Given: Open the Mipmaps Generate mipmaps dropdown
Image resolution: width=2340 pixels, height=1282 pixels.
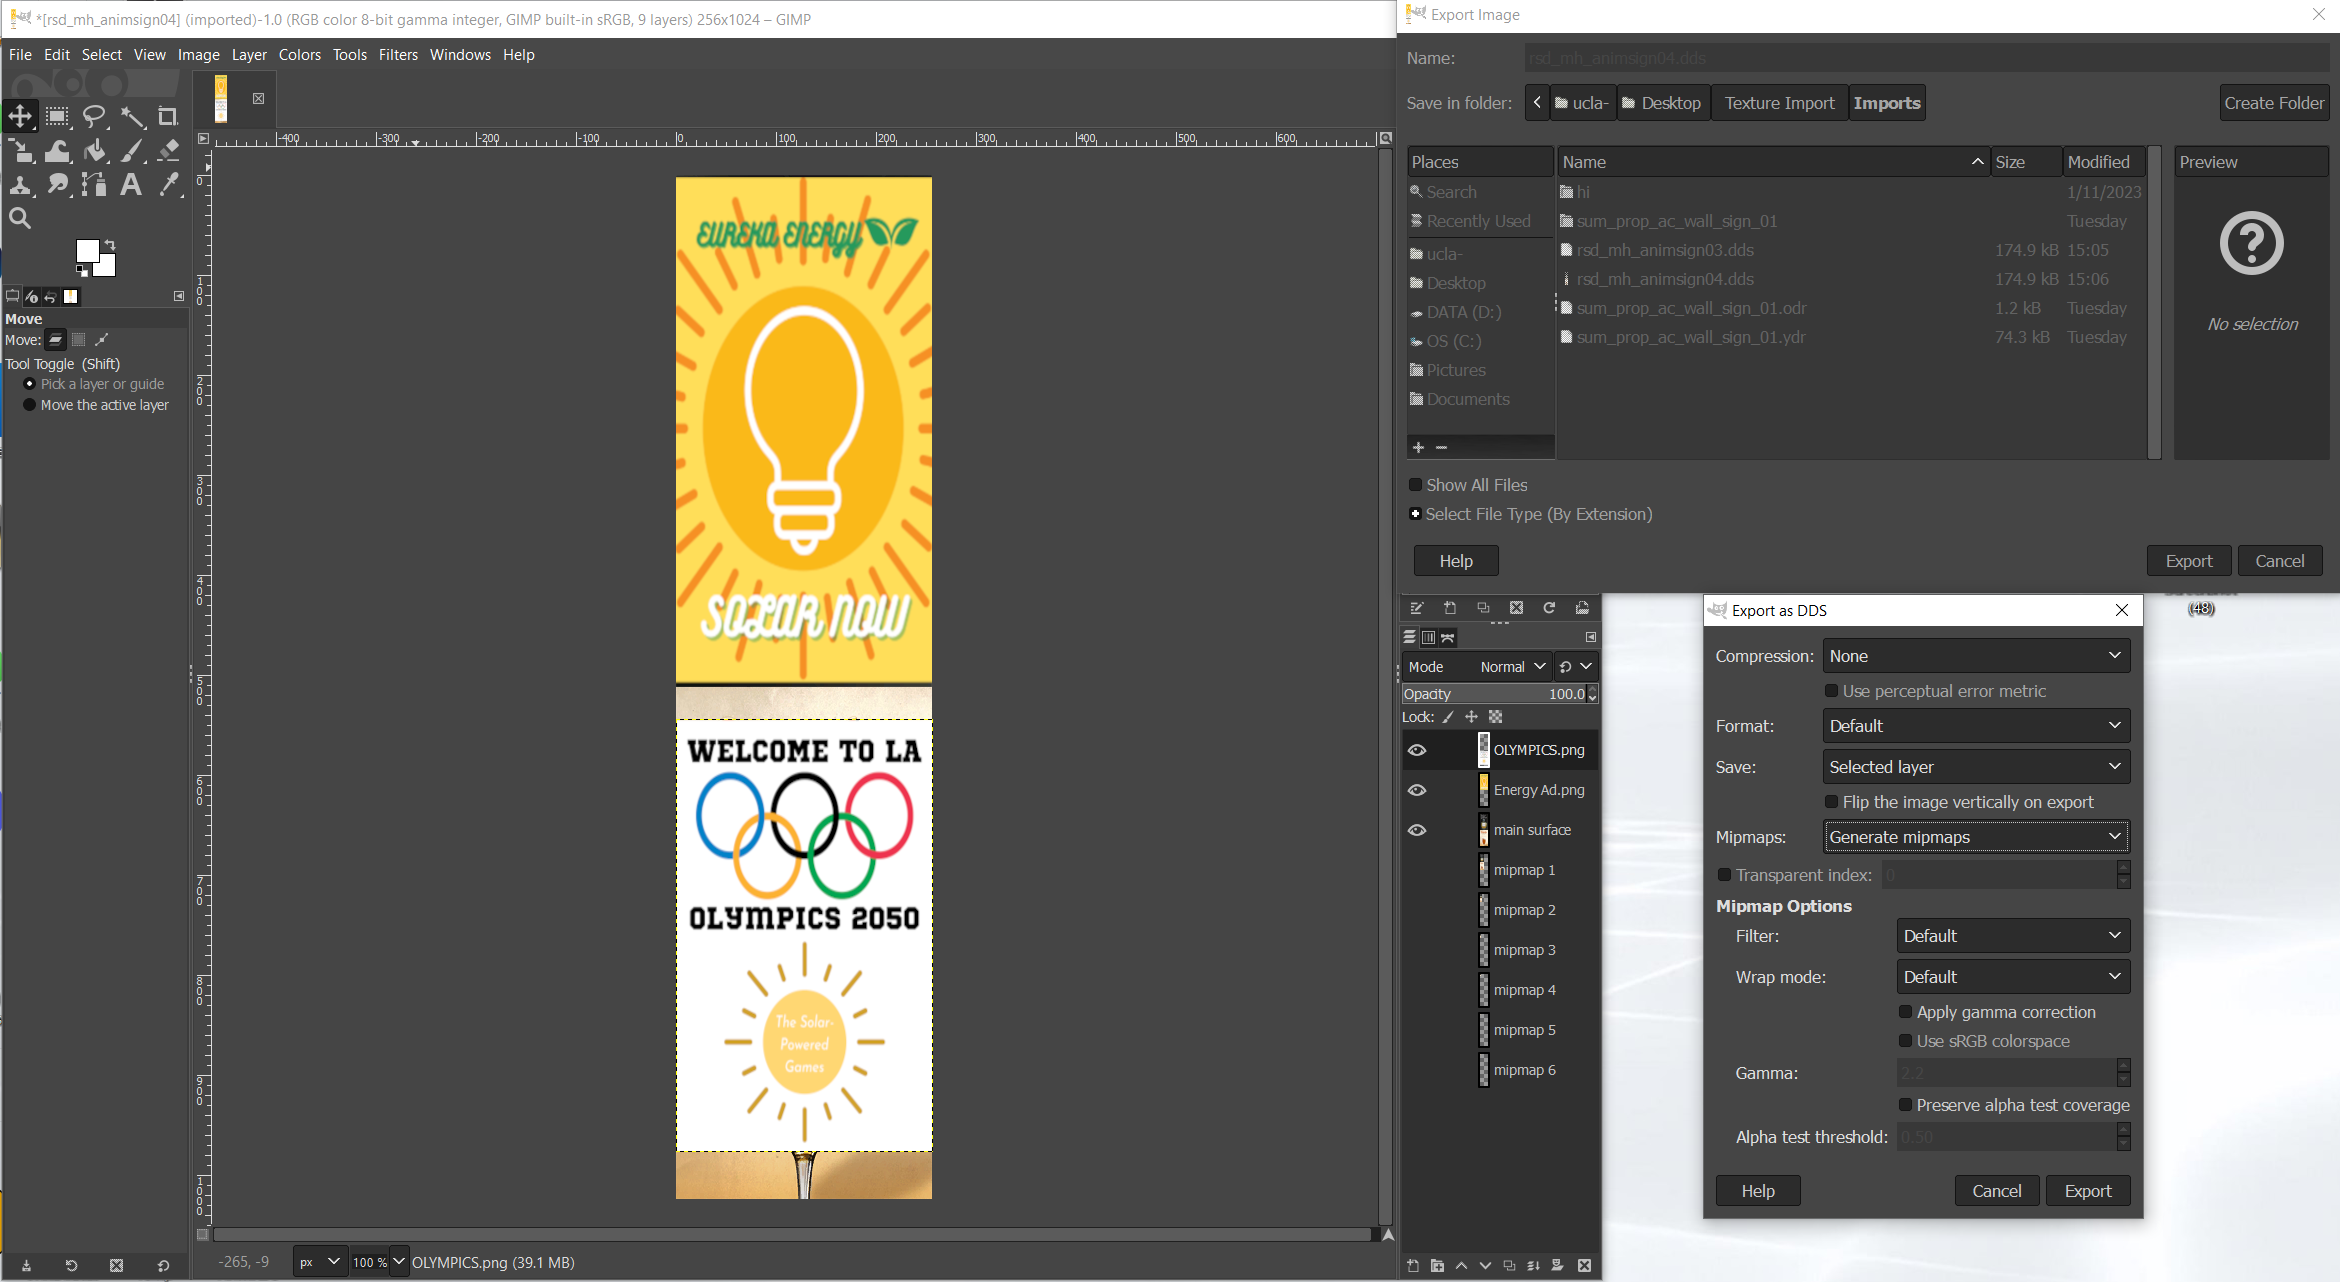Looking at the screenshot, I should pos(1975,837).
